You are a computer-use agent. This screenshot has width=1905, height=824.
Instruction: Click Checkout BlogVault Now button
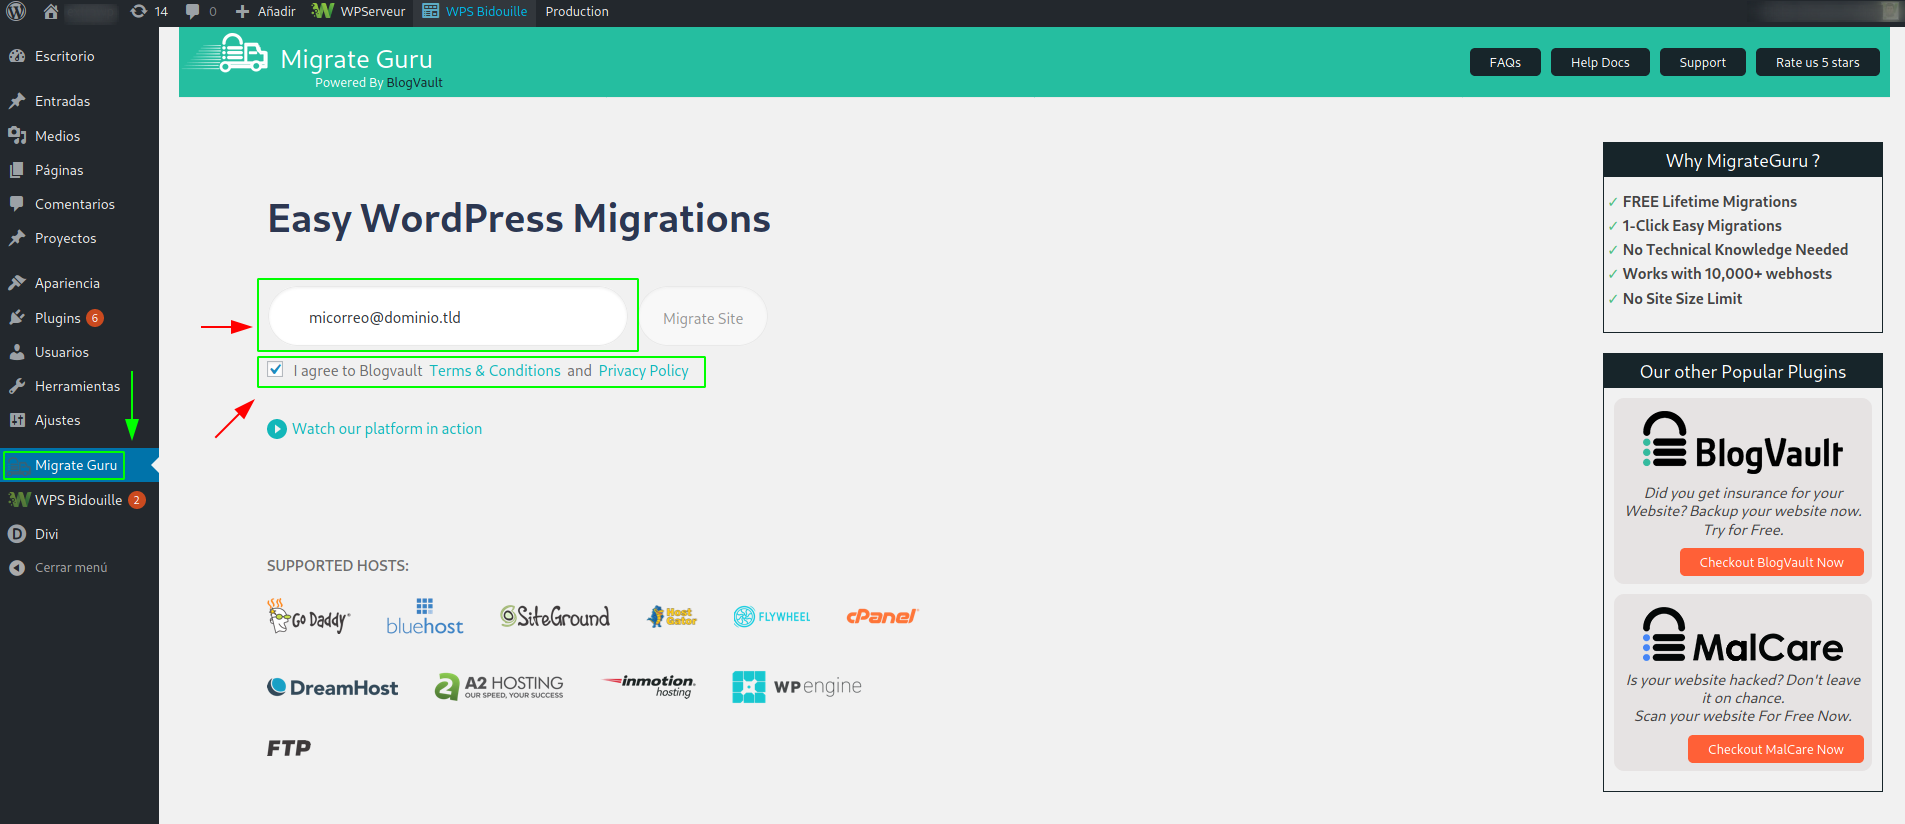click(1771, 562)
